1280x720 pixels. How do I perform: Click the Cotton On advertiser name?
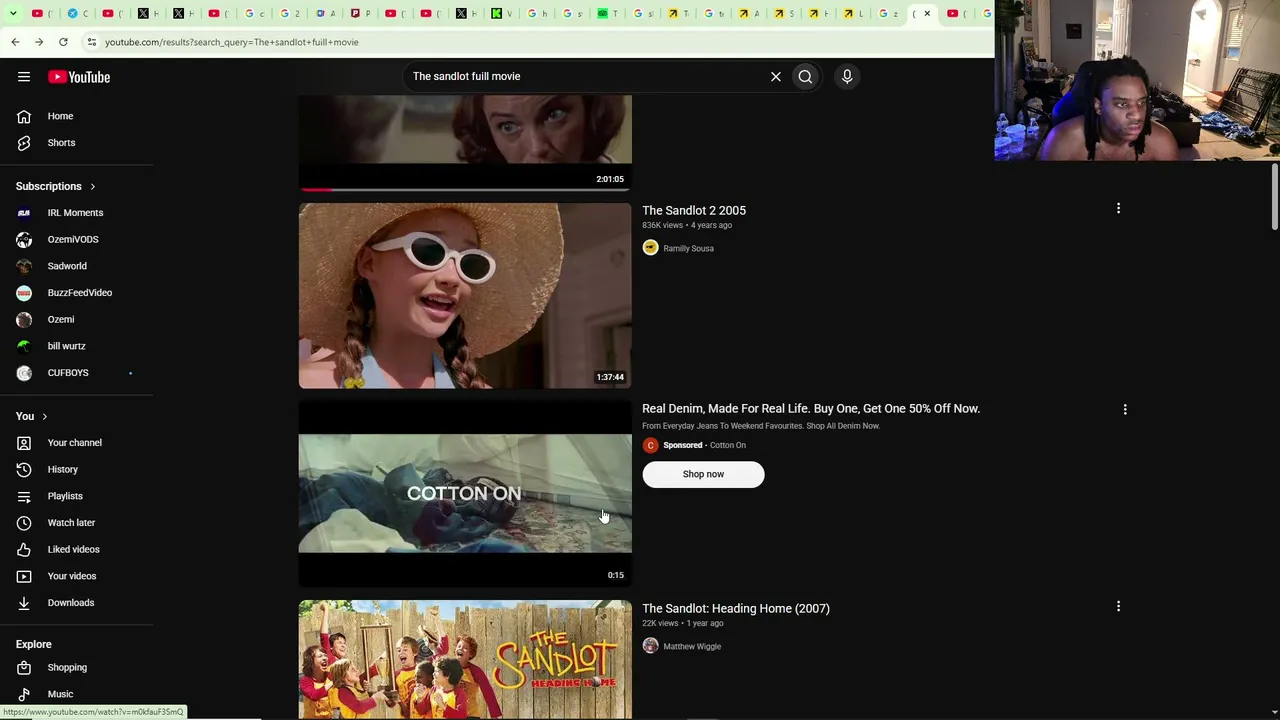click(728, 446)
